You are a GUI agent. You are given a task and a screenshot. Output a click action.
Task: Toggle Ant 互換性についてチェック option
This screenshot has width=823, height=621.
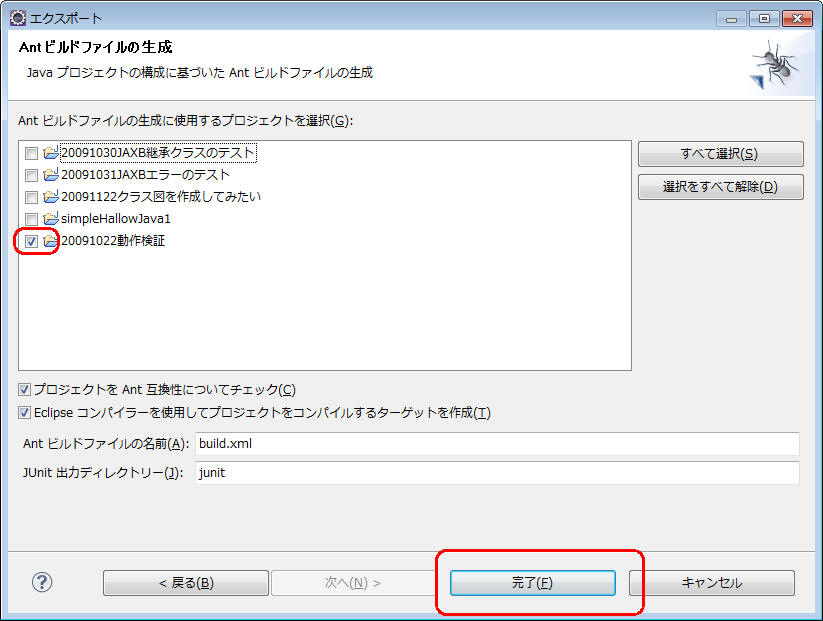pyautogui.click(x=25, y=390)
